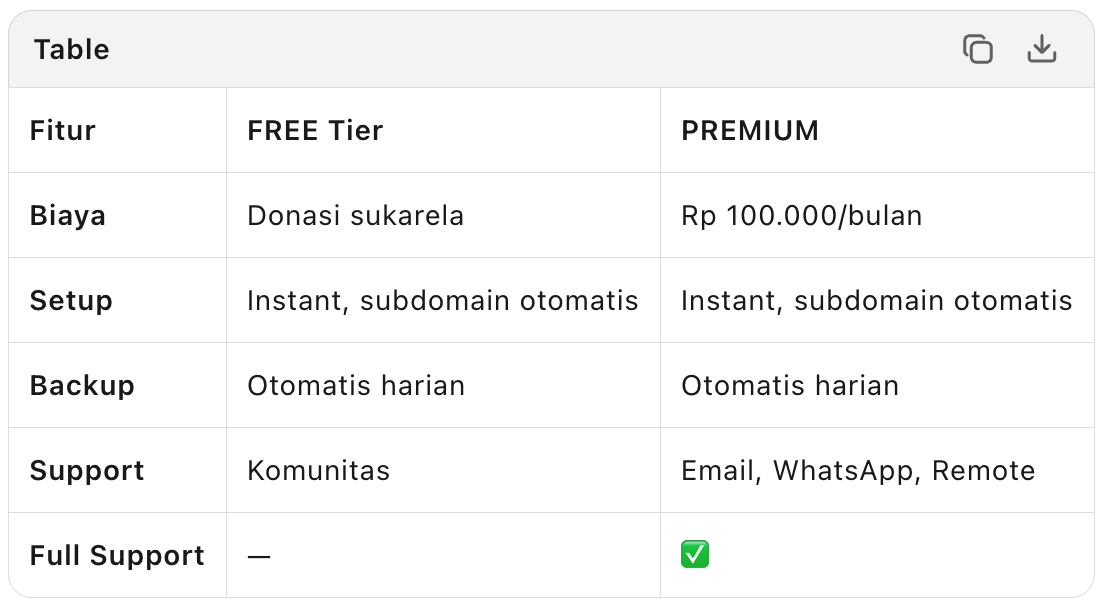The image size is (1106, 612).
Task: Click the "Backup" row label
Action: (82, 385)
